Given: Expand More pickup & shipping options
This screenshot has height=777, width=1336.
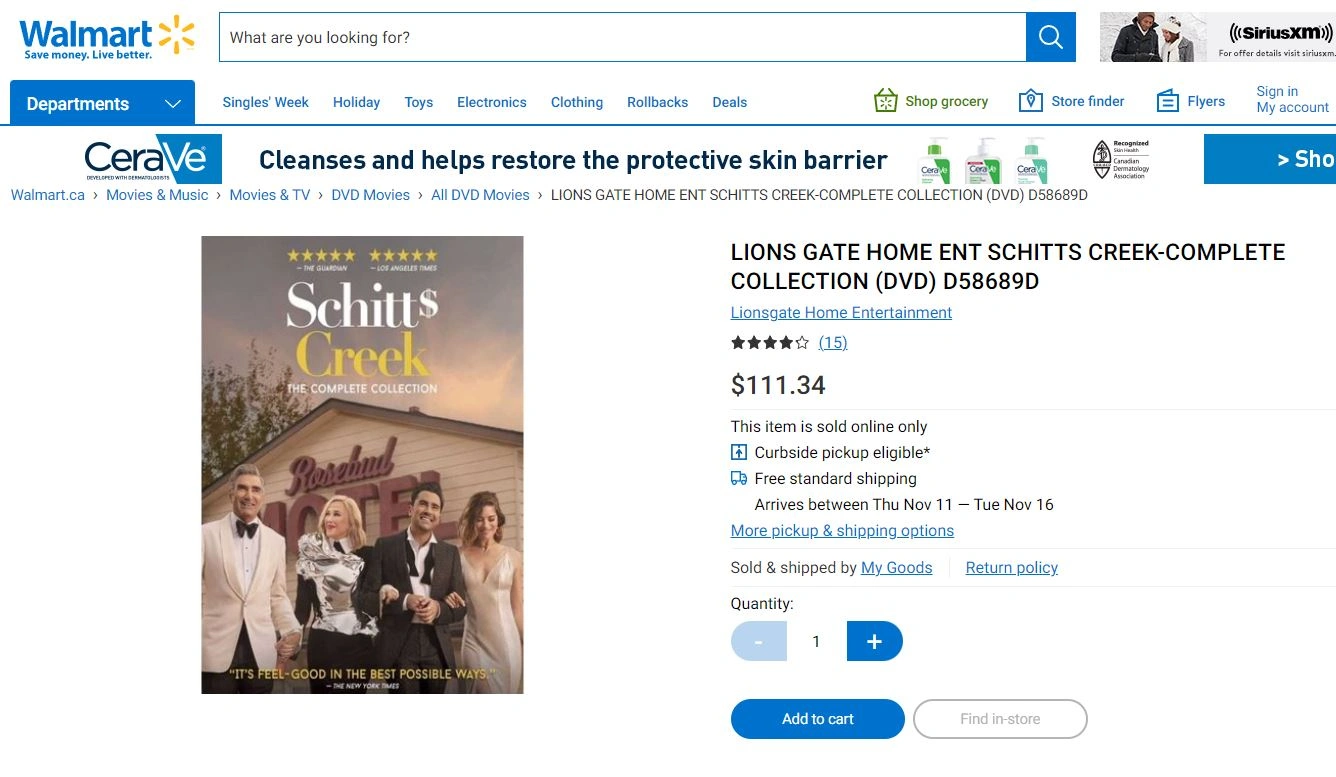Looking at the screenshot, I should click(842, 531).
